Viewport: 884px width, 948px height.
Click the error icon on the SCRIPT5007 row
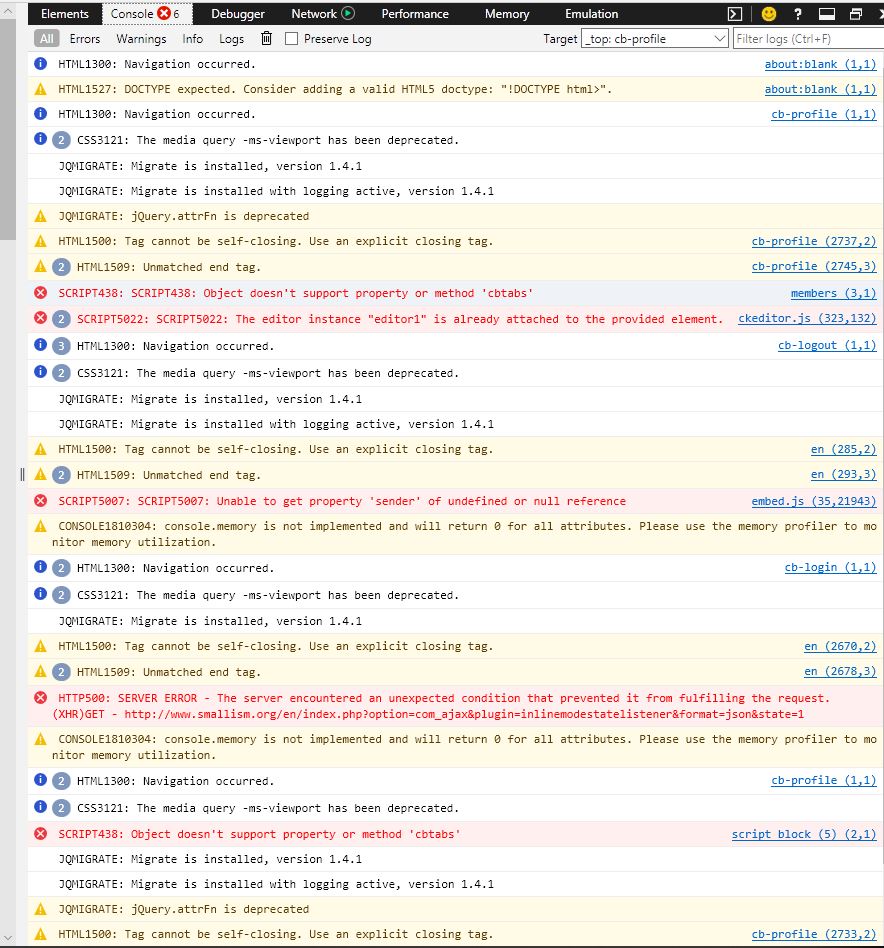41,501
